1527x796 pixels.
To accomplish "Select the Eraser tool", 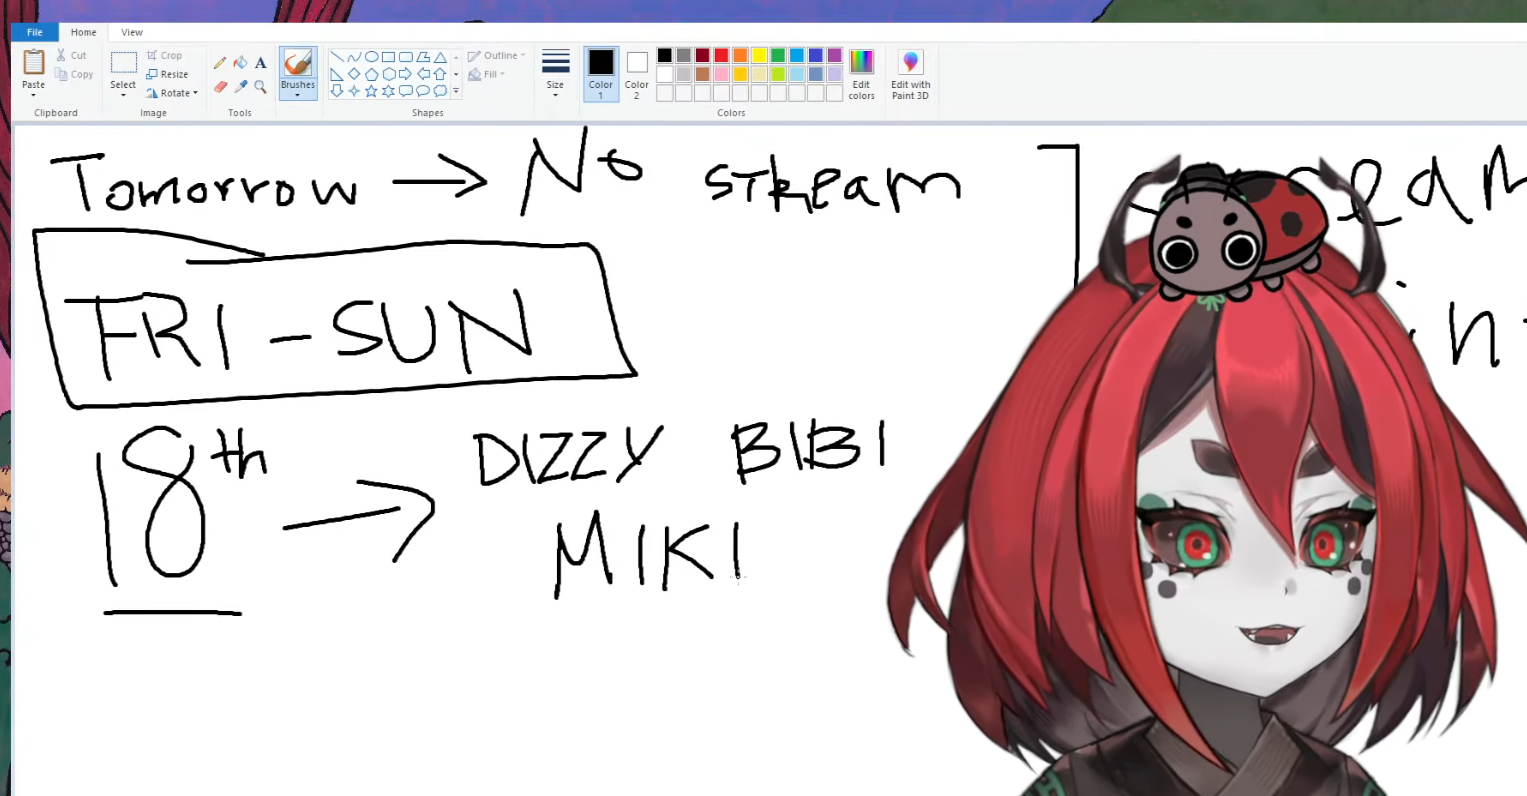I will pos(220,87).
